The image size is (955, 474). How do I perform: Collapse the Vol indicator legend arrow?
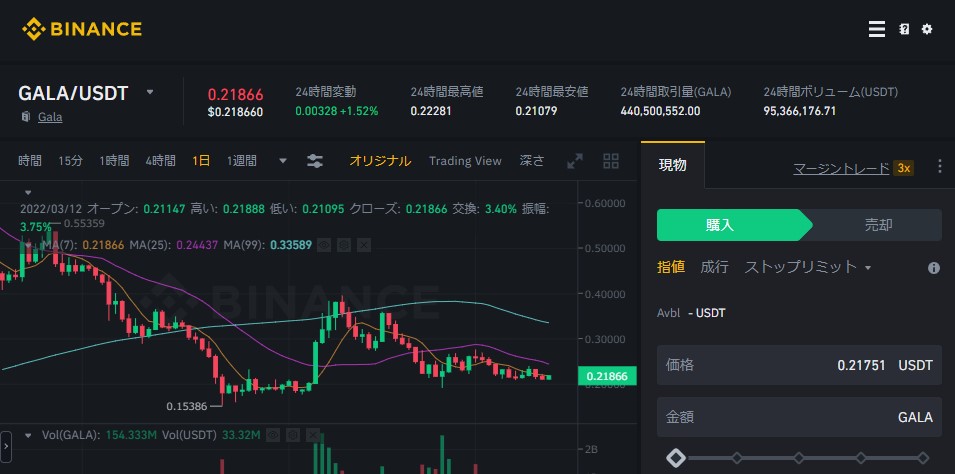click(x=27, y=435)
